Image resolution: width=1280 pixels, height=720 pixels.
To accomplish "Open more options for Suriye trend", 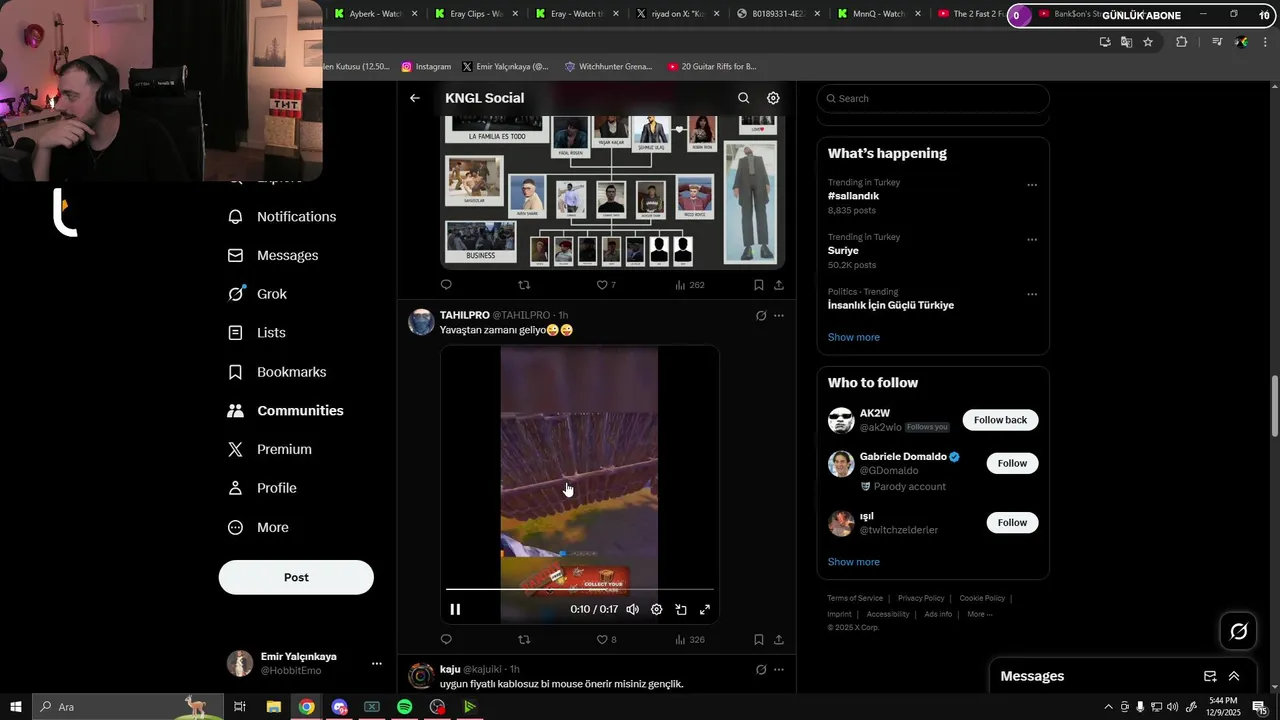I will 1032,240.
